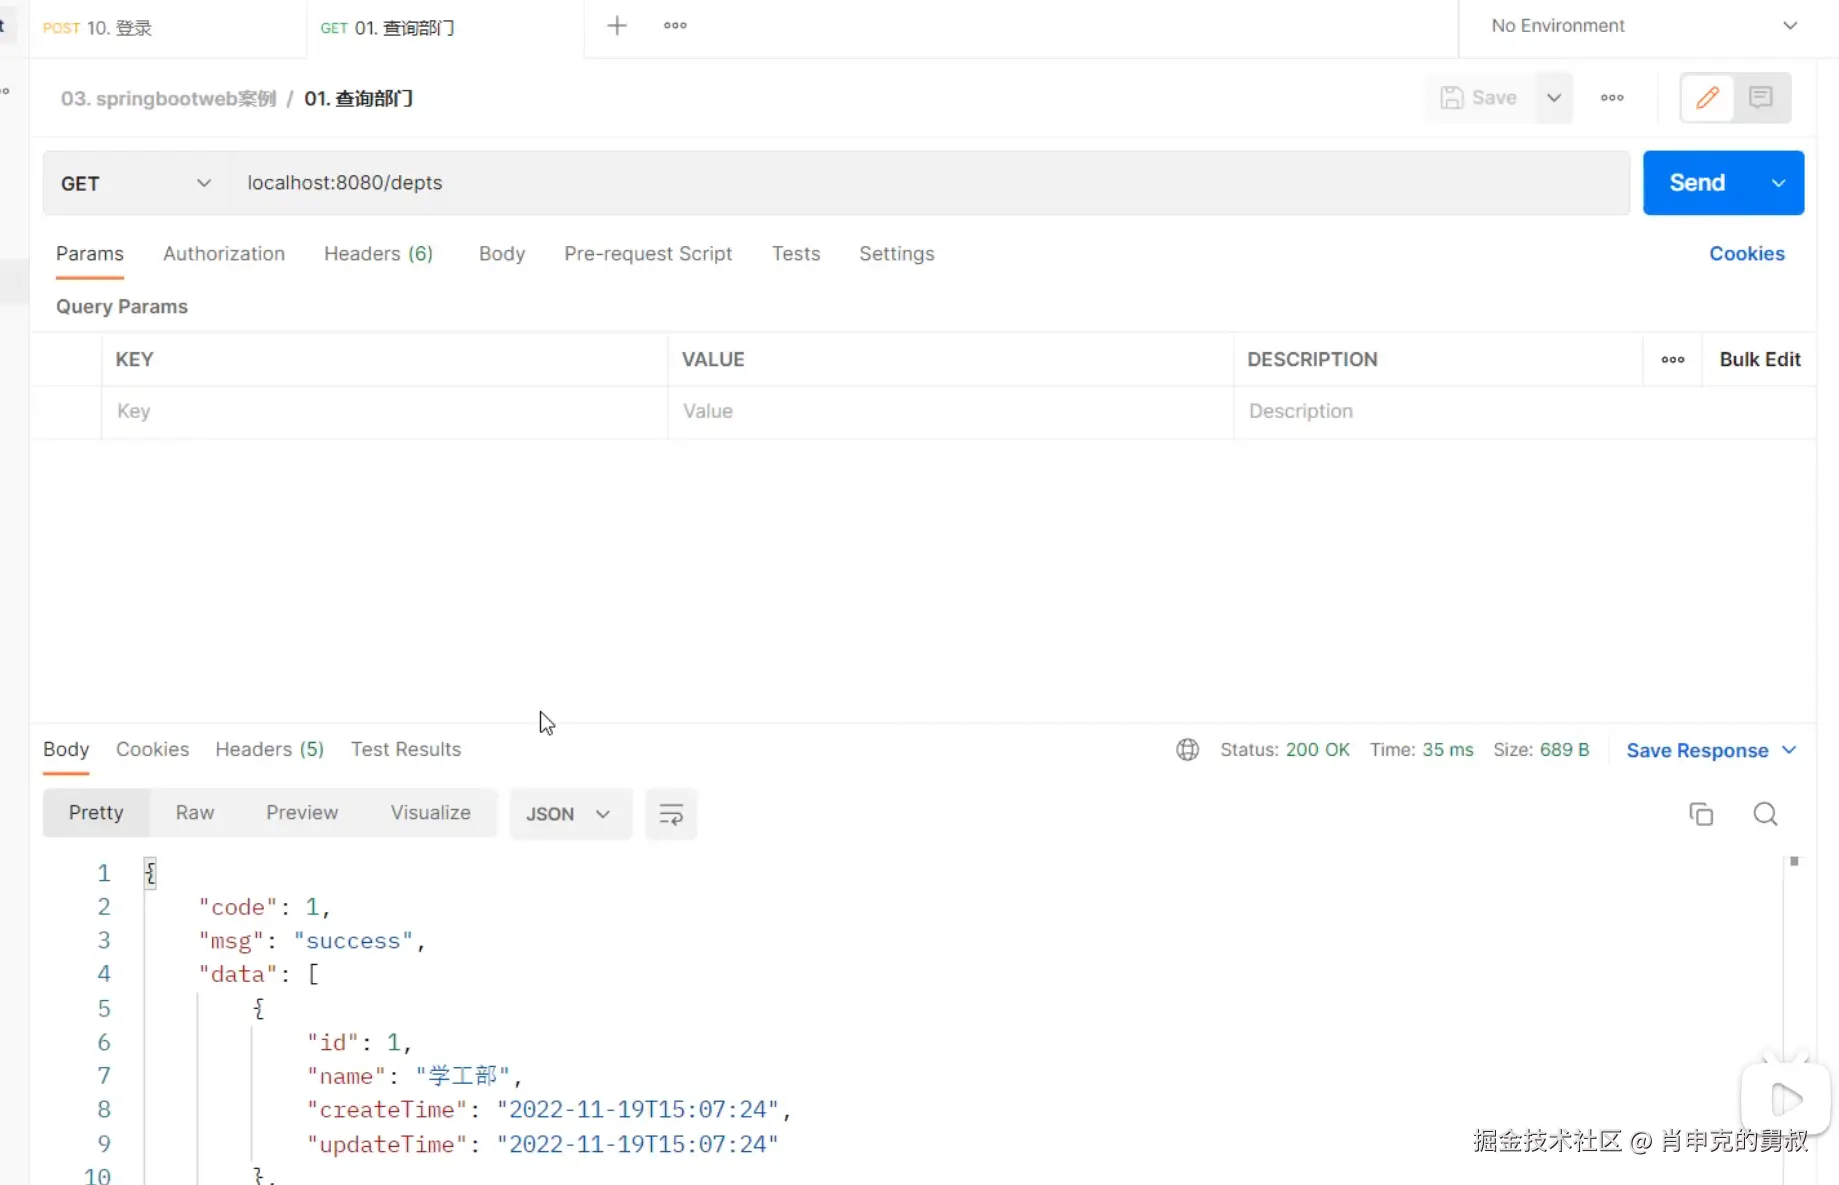1839x1185 pixels.
Task: Open the Cookies link
Action: 1746,254
